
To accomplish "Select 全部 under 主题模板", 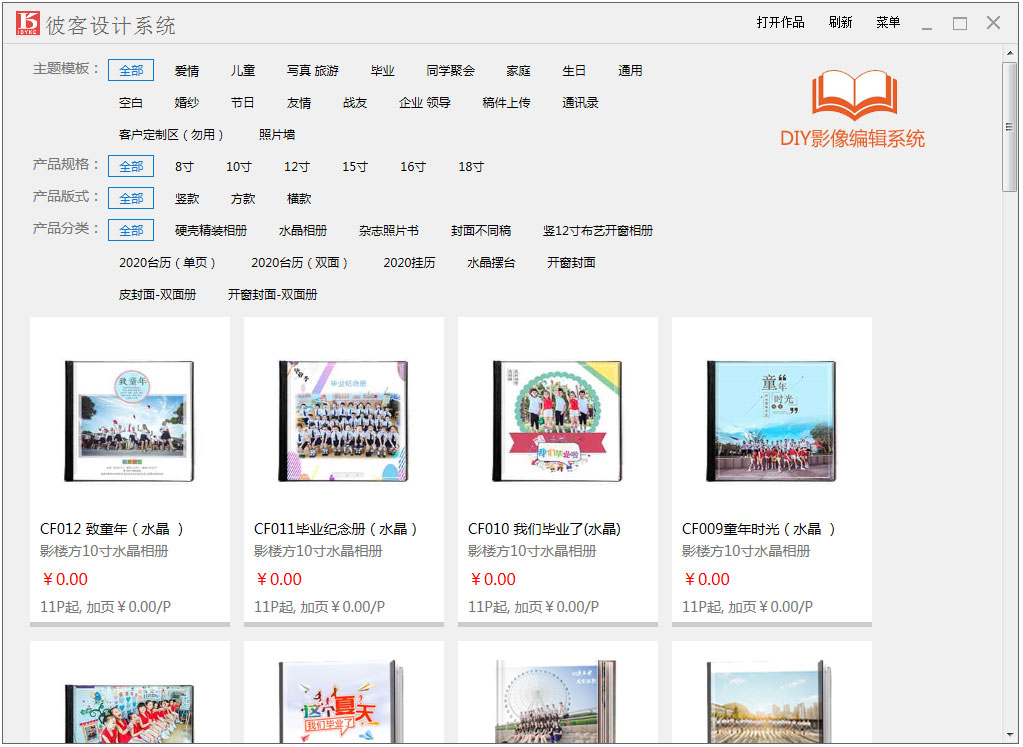I will point(131,70).
